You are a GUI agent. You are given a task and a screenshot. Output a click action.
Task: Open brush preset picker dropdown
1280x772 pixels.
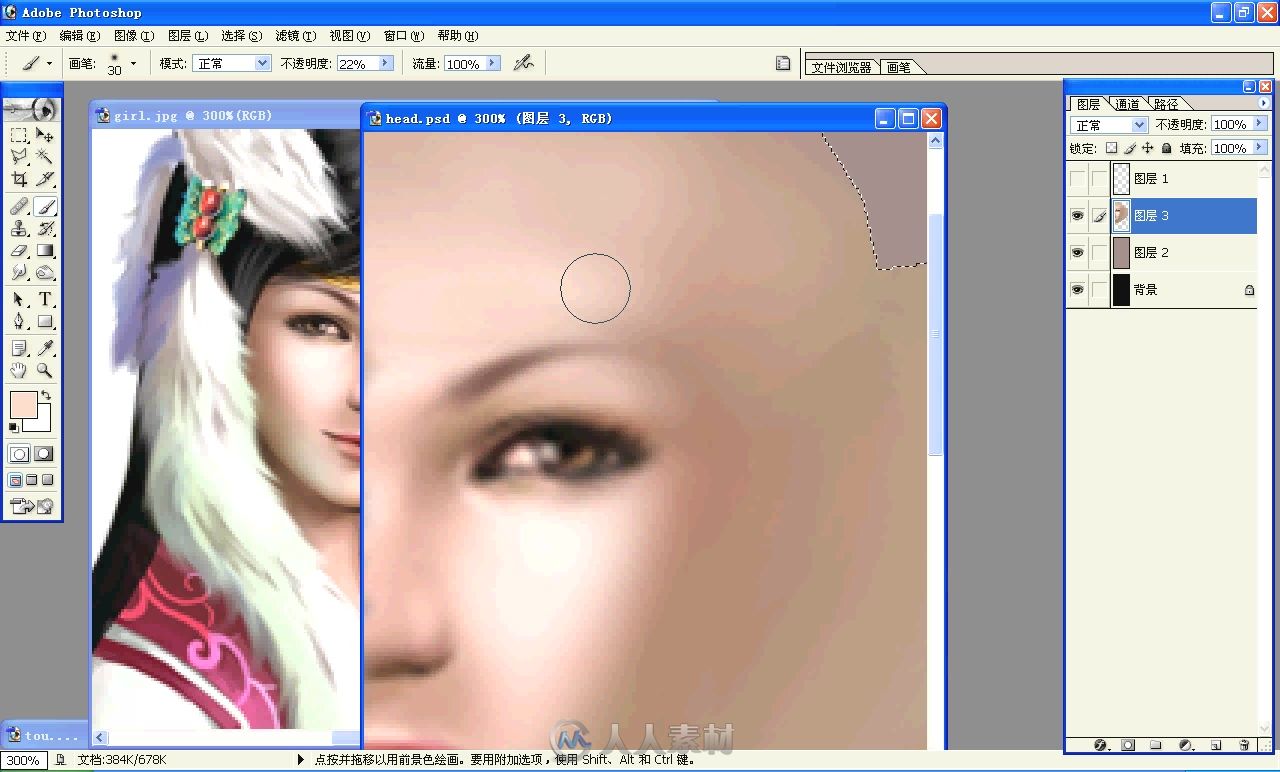tap(133, 63)
